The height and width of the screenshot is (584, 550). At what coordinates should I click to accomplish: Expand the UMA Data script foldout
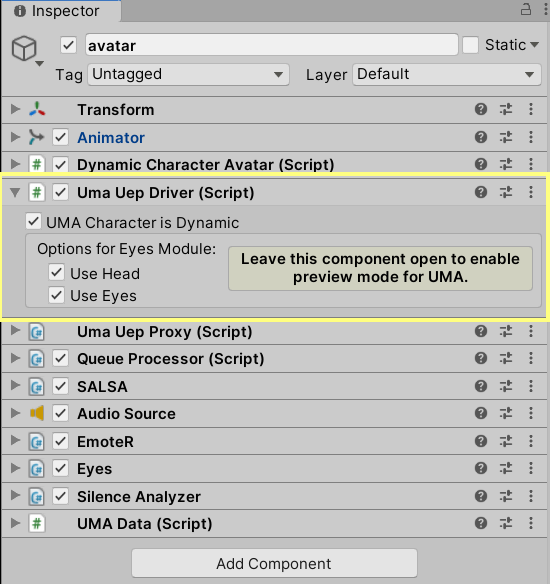click(15, 523)
